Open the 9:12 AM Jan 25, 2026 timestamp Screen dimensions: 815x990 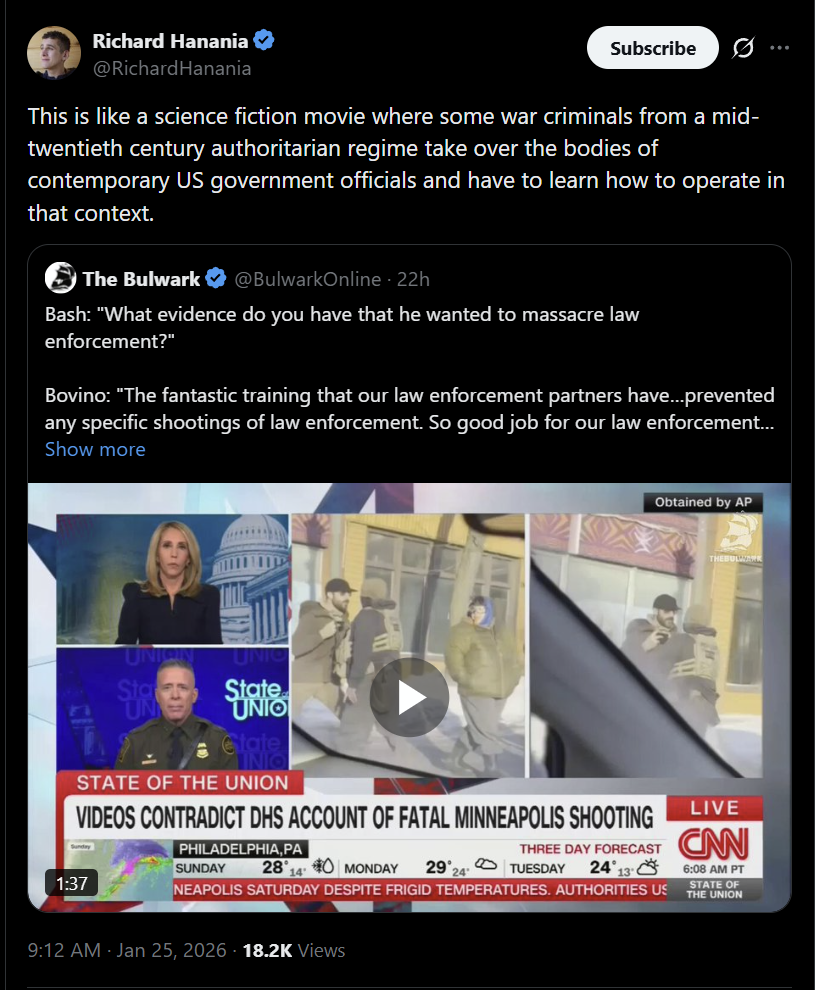pos(127,950)
